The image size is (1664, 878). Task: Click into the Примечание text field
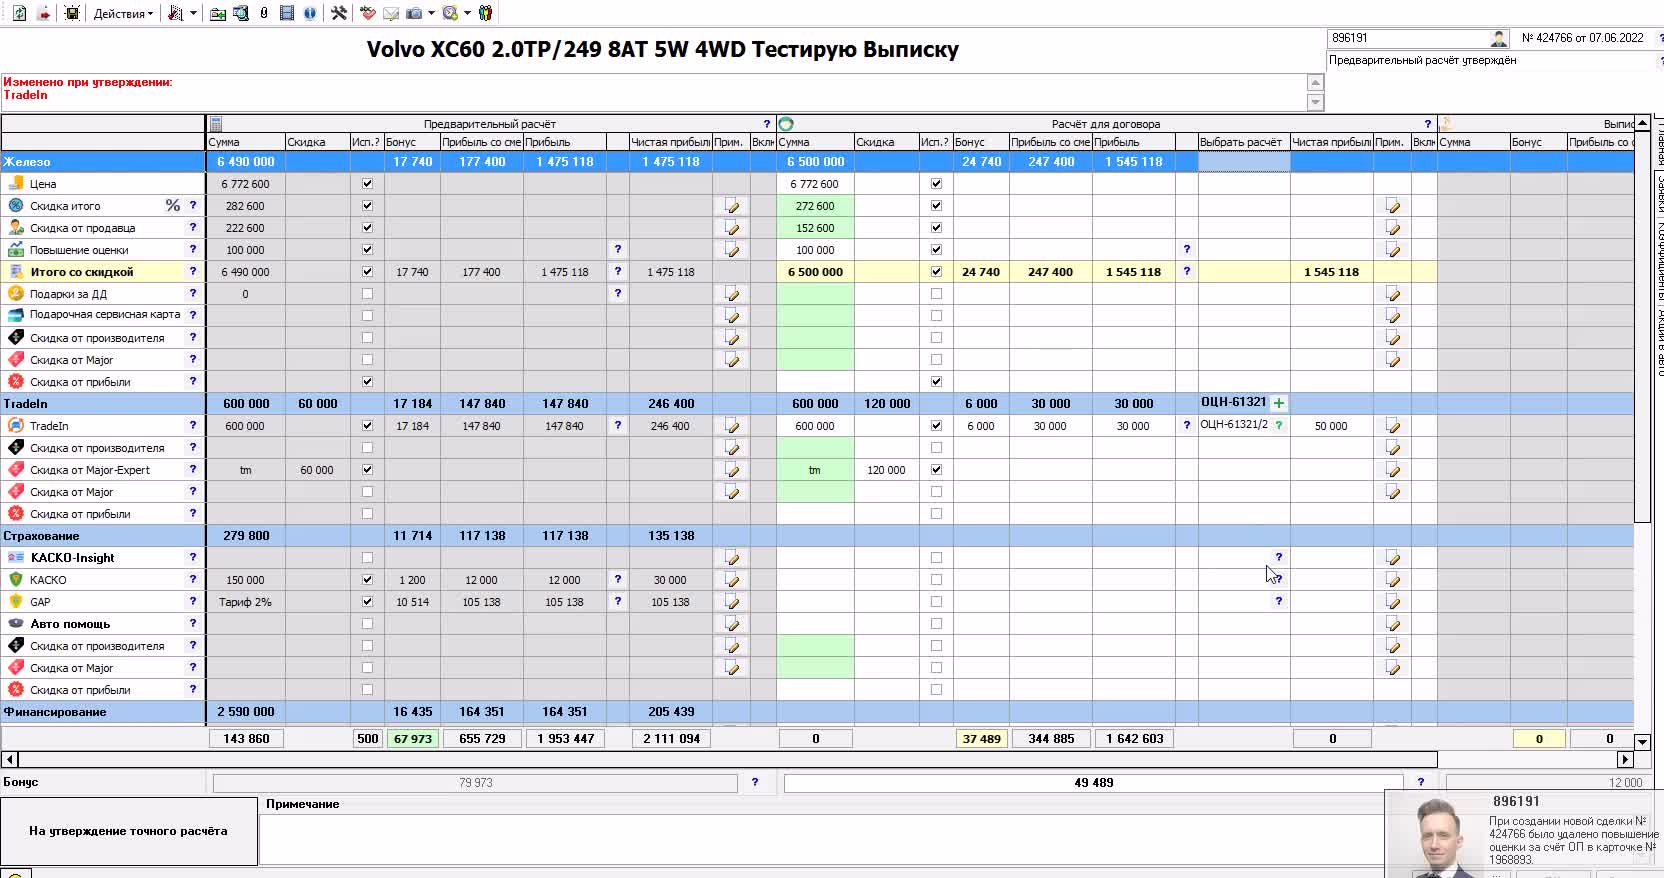coord(820,838)
